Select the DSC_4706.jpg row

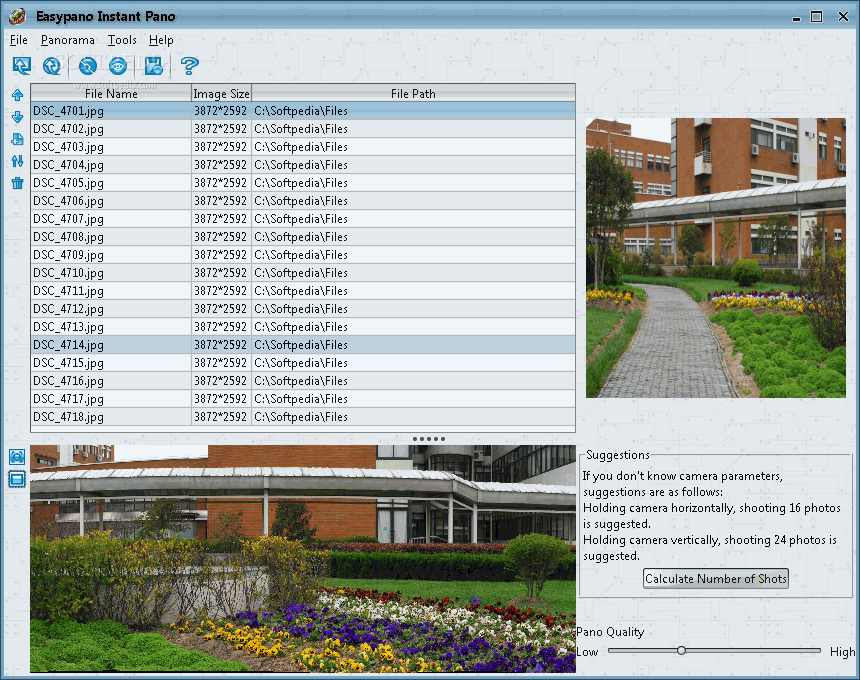tap(303, 201)
